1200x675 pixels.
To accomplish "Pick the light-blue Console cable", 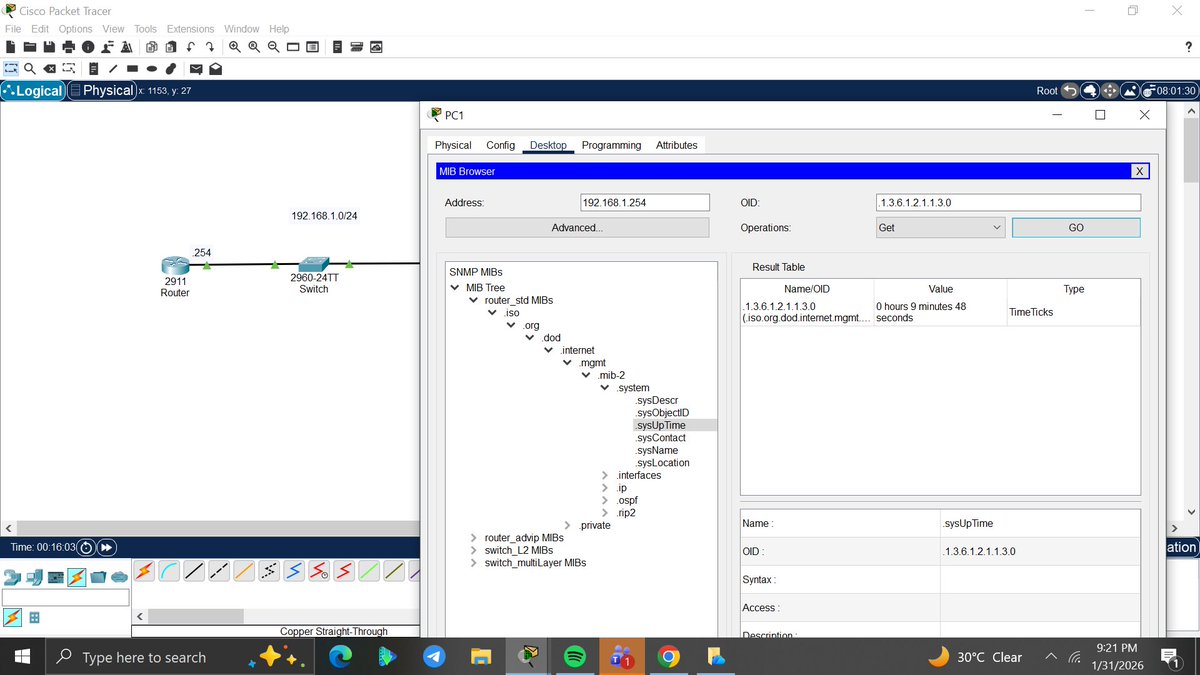I will 169,571.
